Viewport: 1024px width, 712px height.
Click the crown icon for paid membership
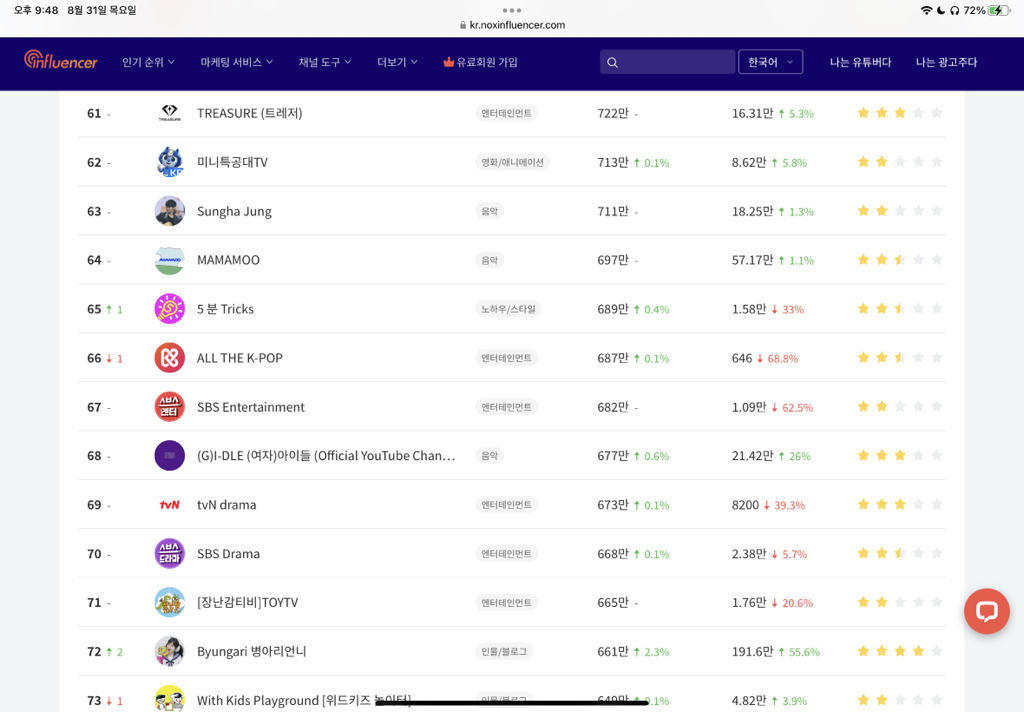coord(448,62)
